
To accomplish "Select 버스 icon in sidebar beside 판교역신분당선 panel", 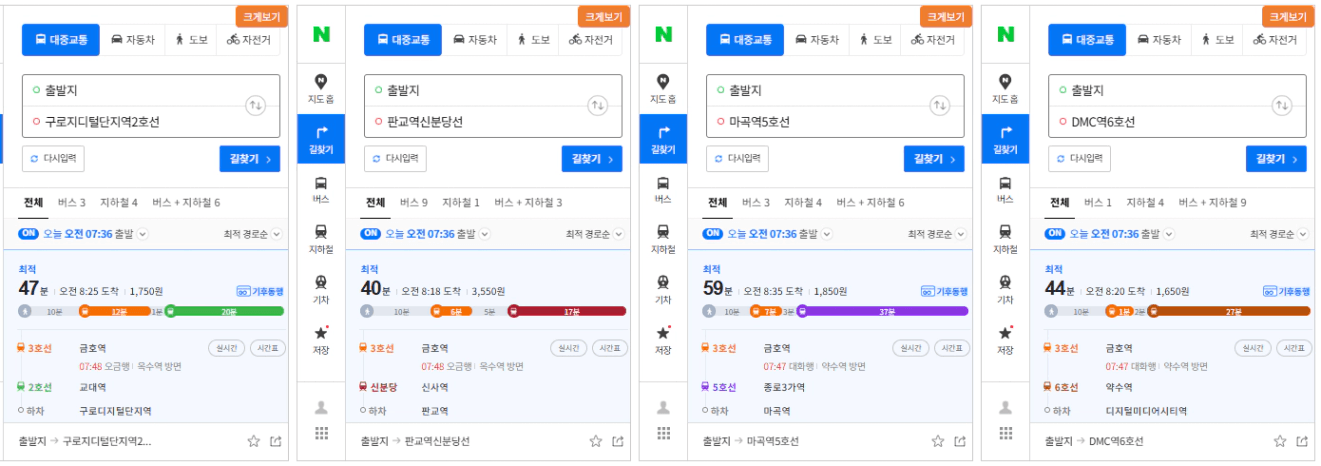I will click(321, 190).
